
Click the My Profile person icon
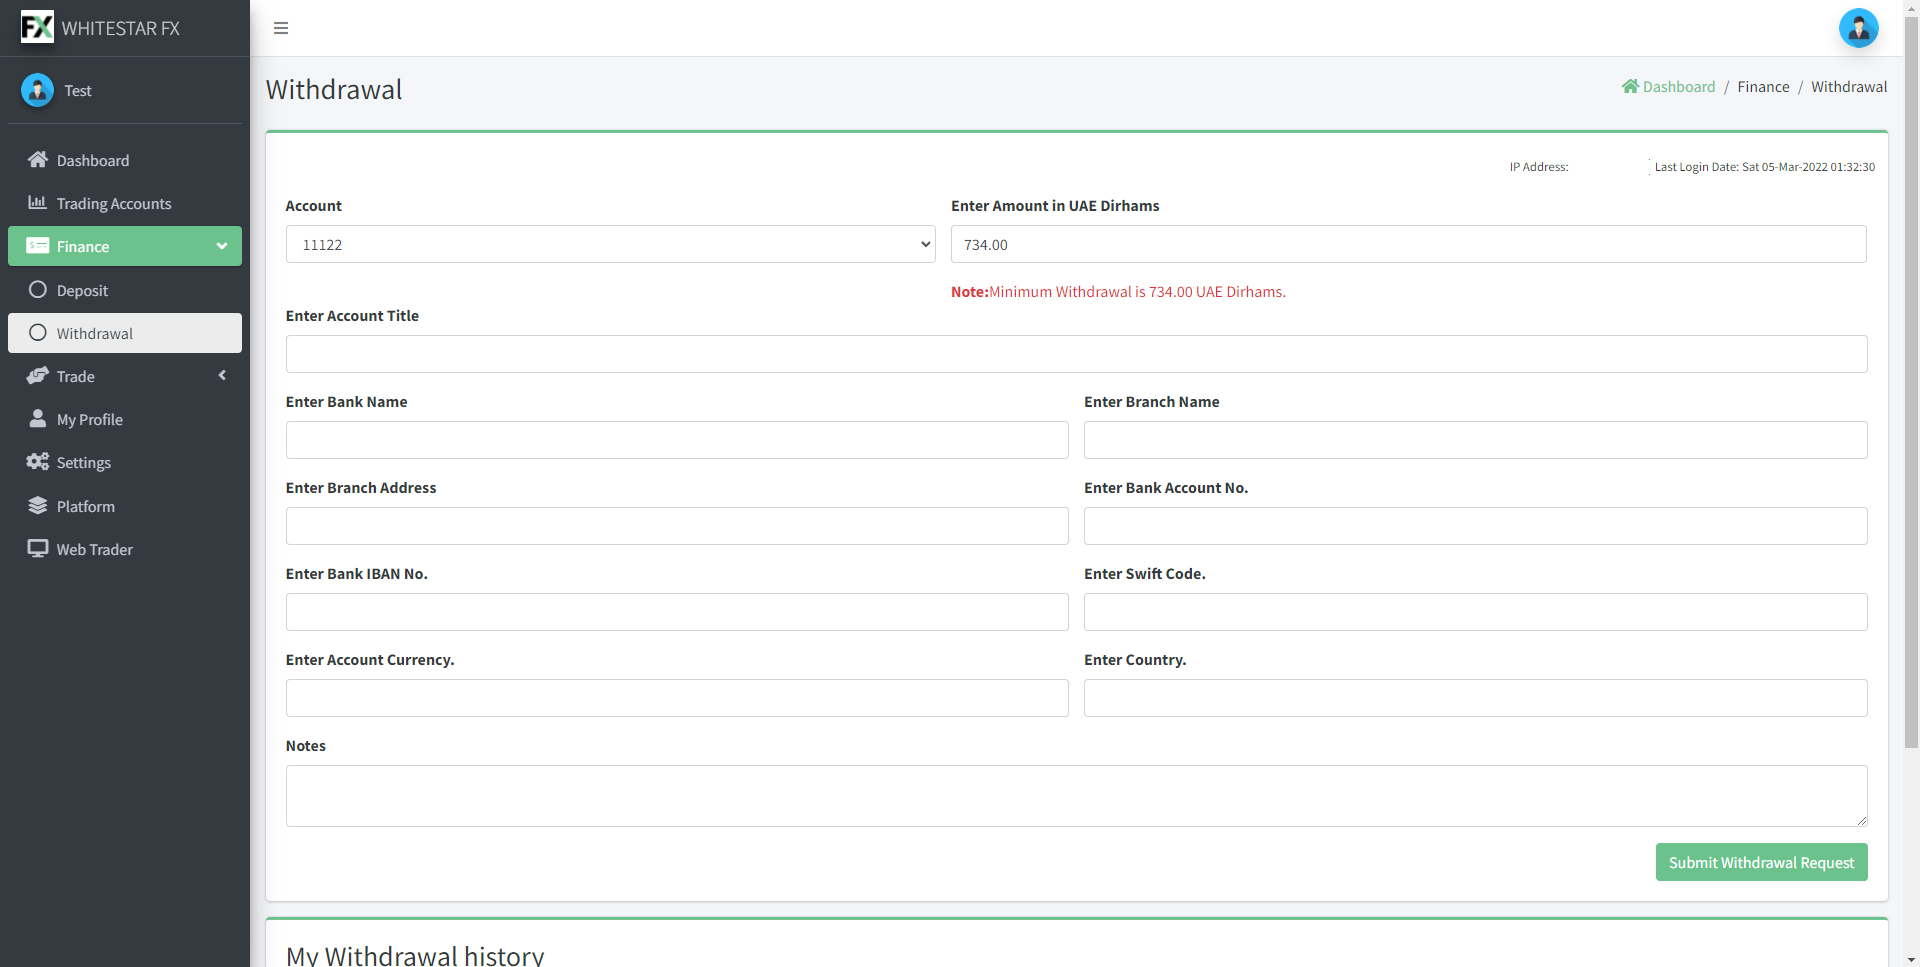point(38,419)
